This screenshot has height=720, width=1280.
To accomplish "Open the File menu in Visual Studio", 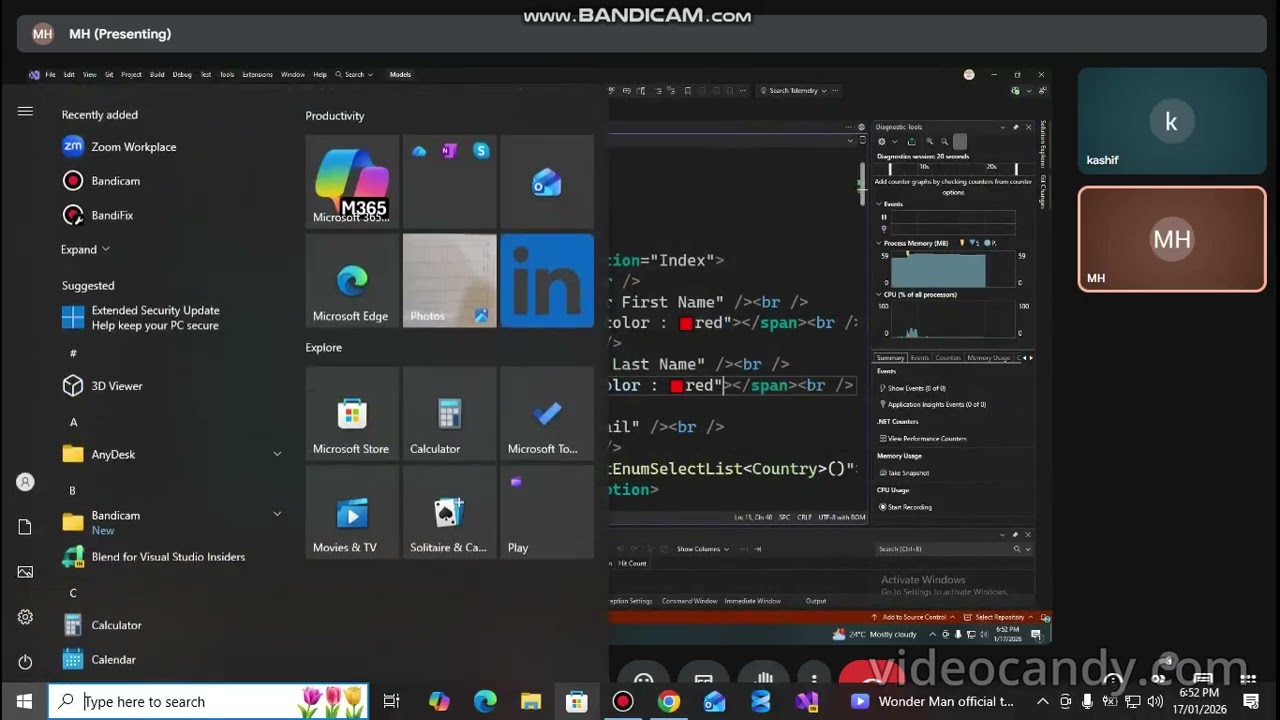I will coord(50,74).
